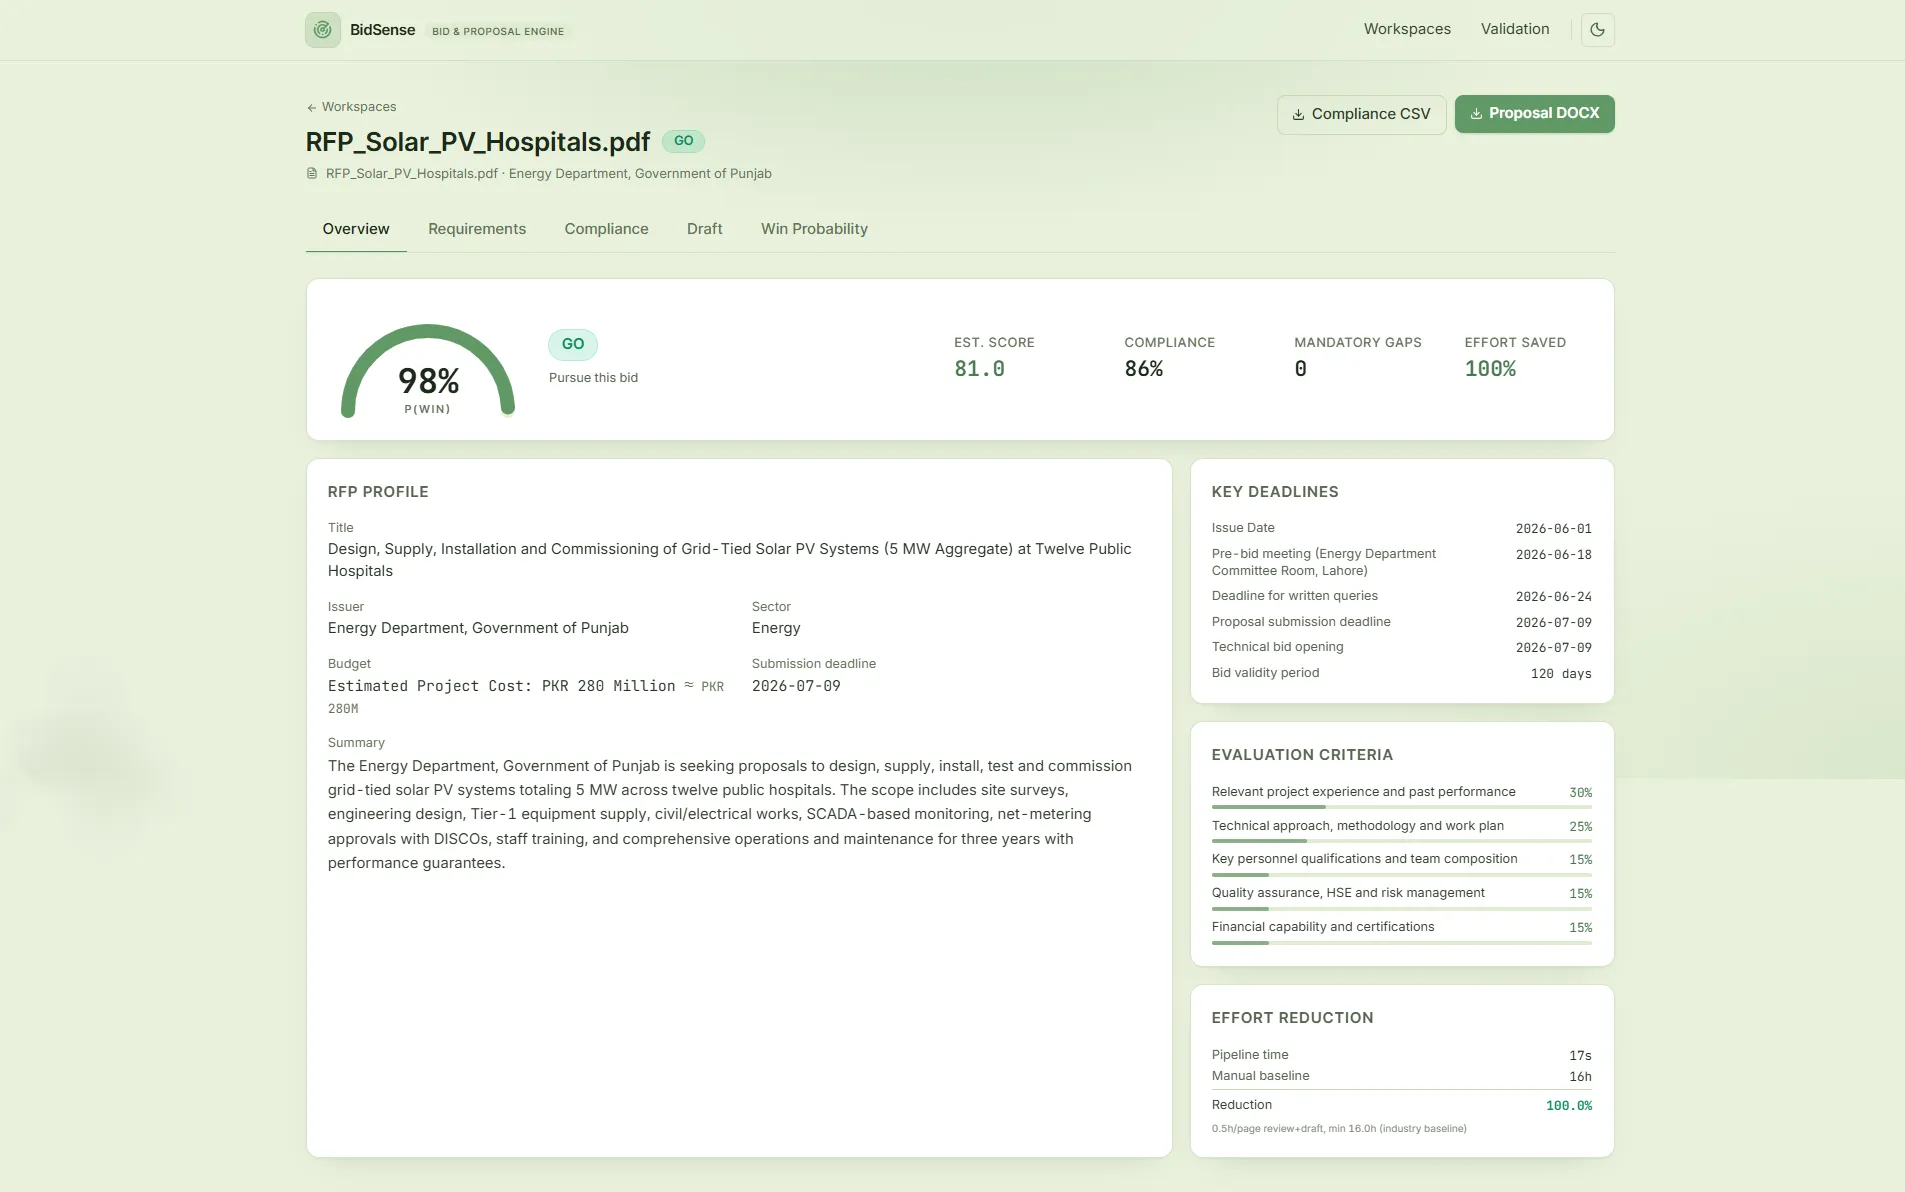Viewport: 1905px width, 1192px height.
Task: Click the Quality assurance, HSE 15% bar
Action: (1401, 908)
